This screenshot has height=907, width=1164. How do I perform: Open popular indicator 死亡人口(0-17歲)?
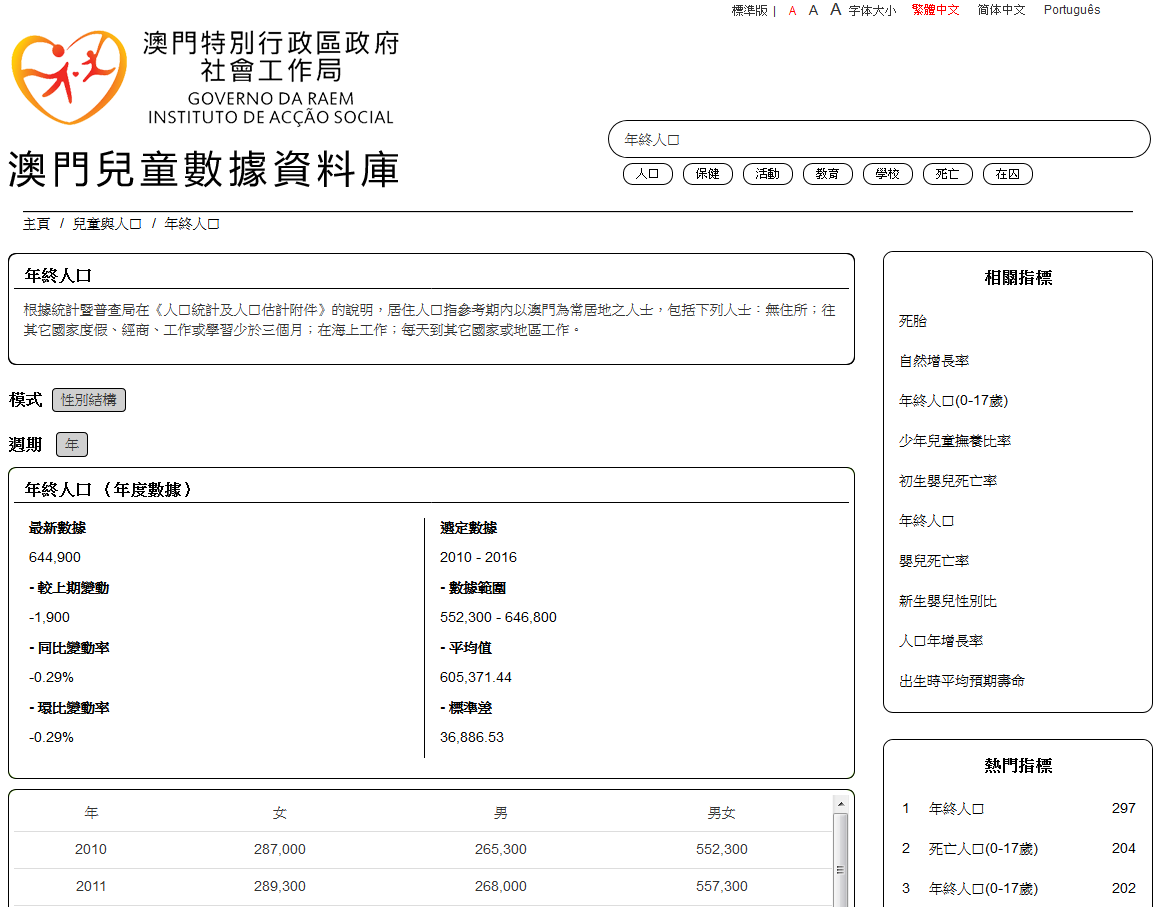[x=983, y=849]
